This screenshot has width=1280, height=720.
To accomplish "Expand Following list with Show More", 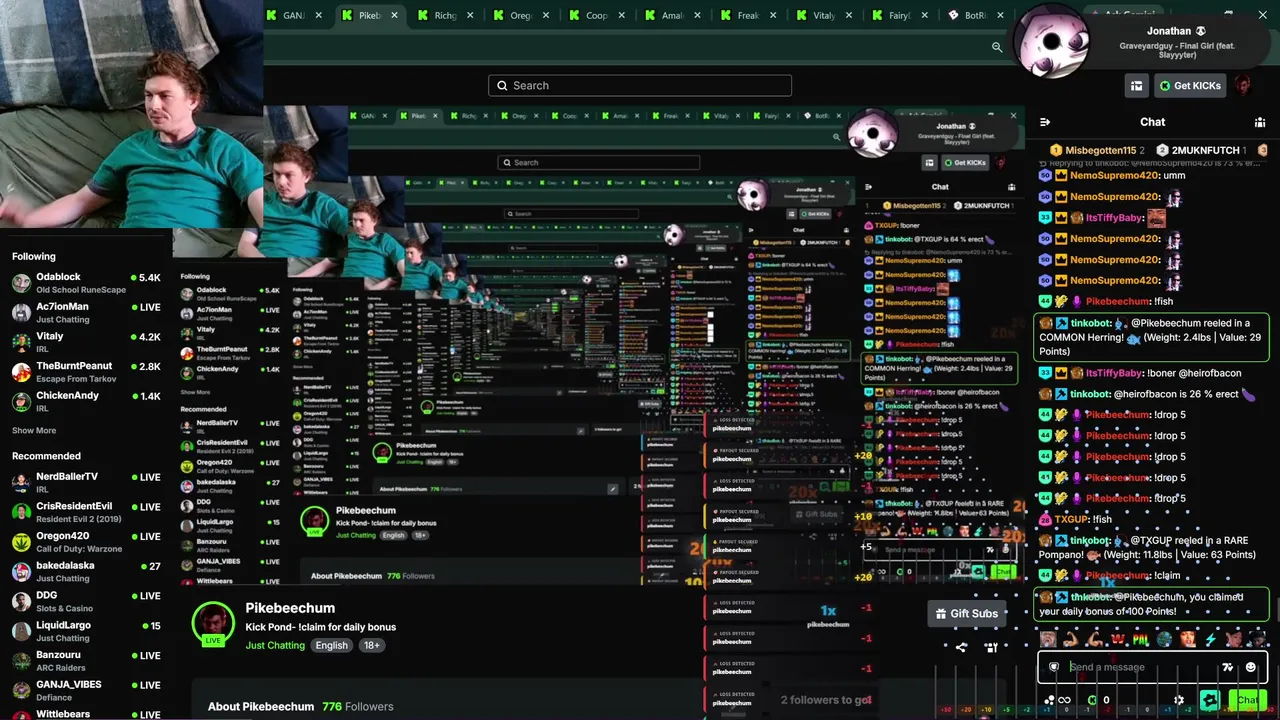I will (x=34, y=431).
